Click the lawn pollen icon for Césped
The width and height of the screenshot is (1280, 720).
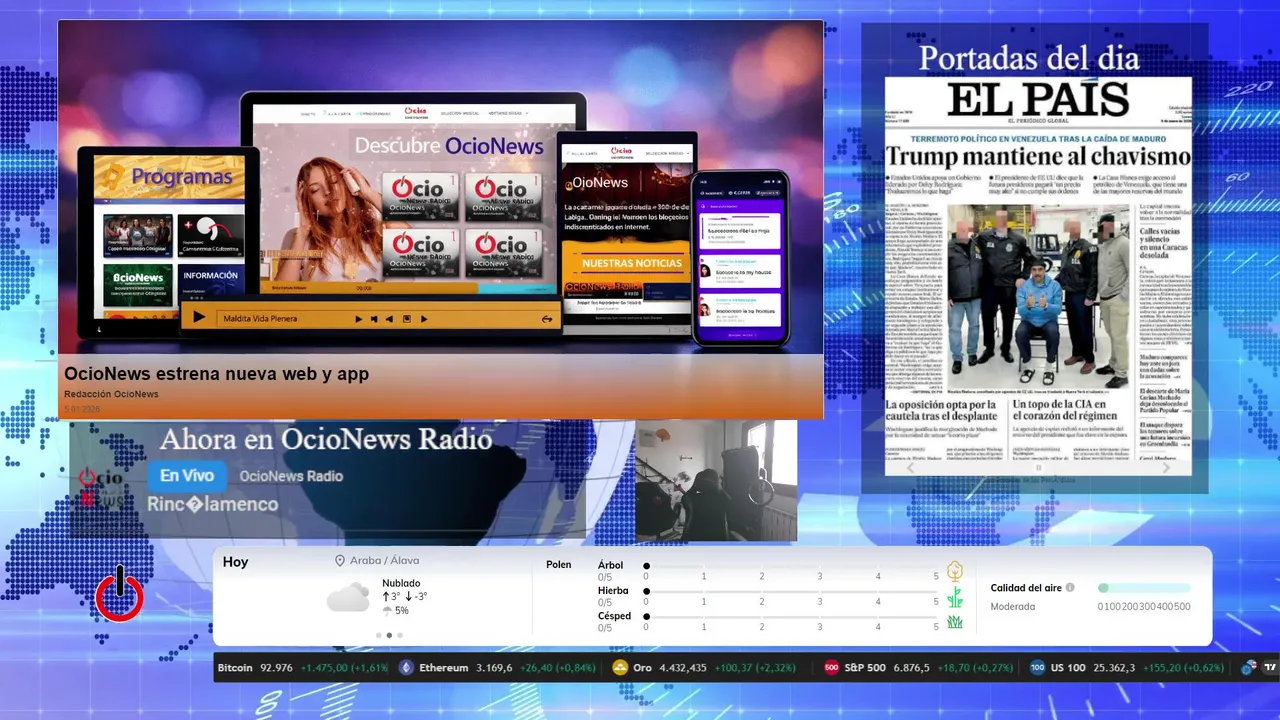tap(955, 622)
